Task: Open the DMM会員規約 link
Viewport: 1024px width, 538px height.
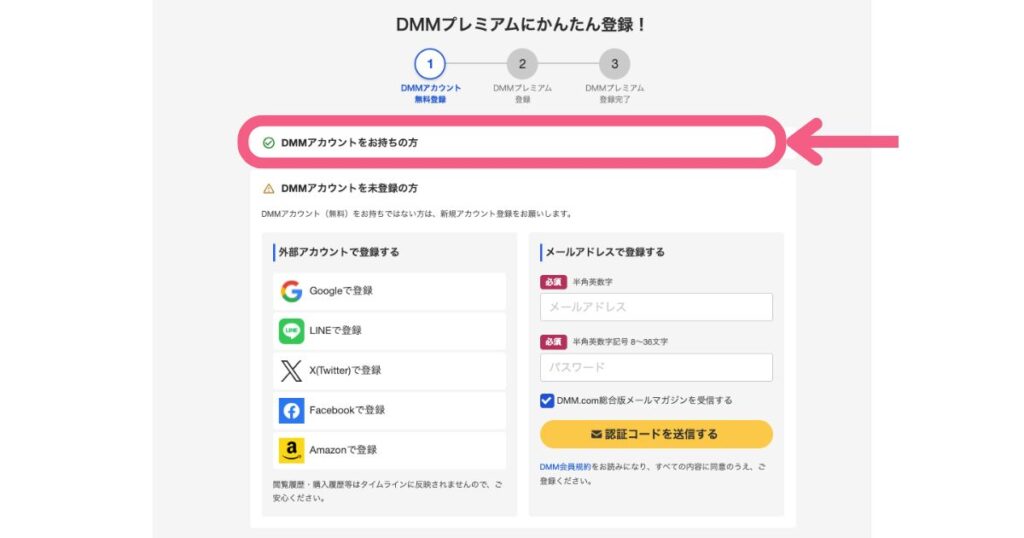Action: tap(565, 467)
